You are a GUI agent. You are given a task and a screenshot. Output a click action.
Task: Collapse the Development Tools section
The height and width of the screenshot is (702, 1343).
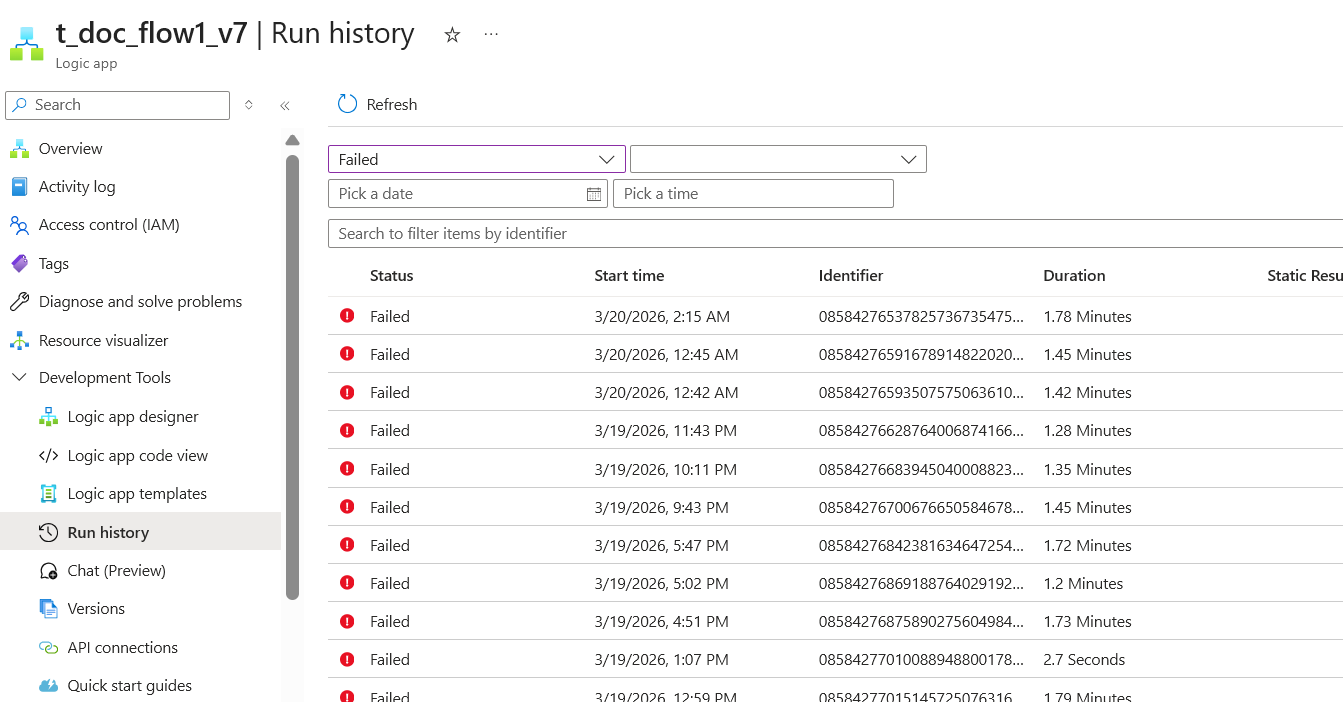[19, 378]
